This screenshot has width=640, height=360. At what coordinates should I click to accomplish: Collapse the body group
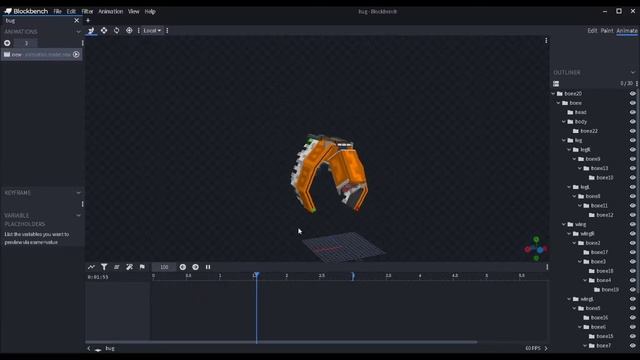point(564,122)
